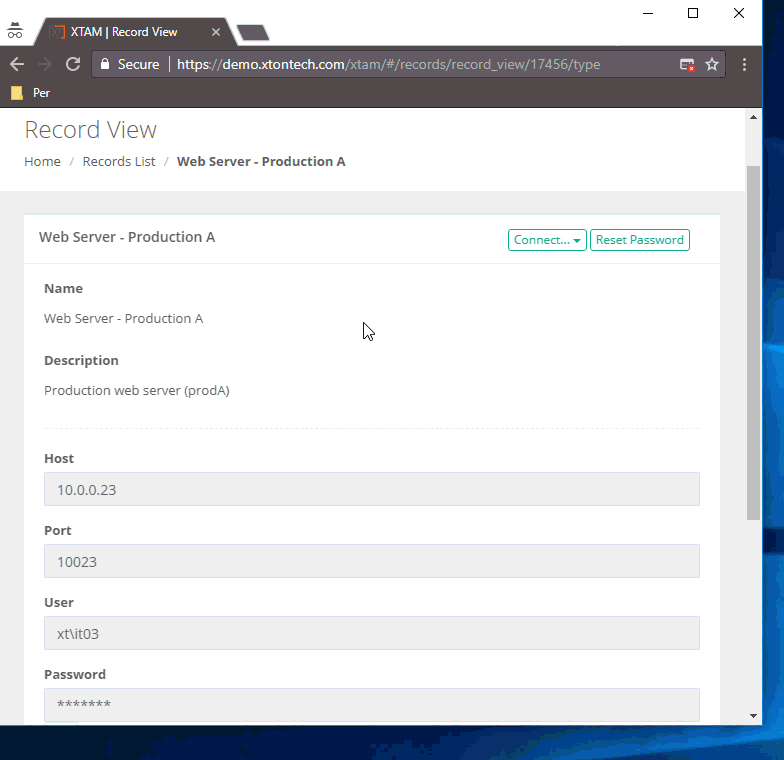Bookmark this page with the star icon
The width and height of the screenshot is (784, 760).
point(712,64)
